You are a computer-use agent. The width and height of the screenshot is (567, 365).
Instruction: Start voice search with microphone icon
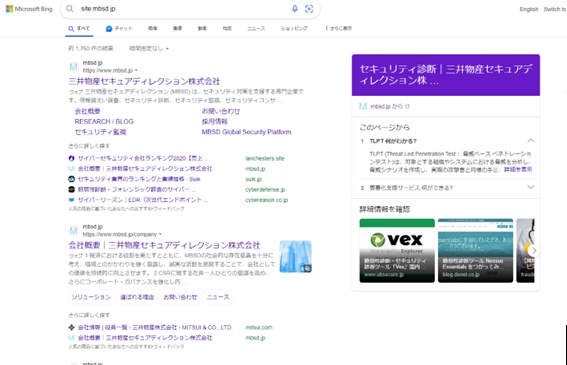click(x=295, y=9)
